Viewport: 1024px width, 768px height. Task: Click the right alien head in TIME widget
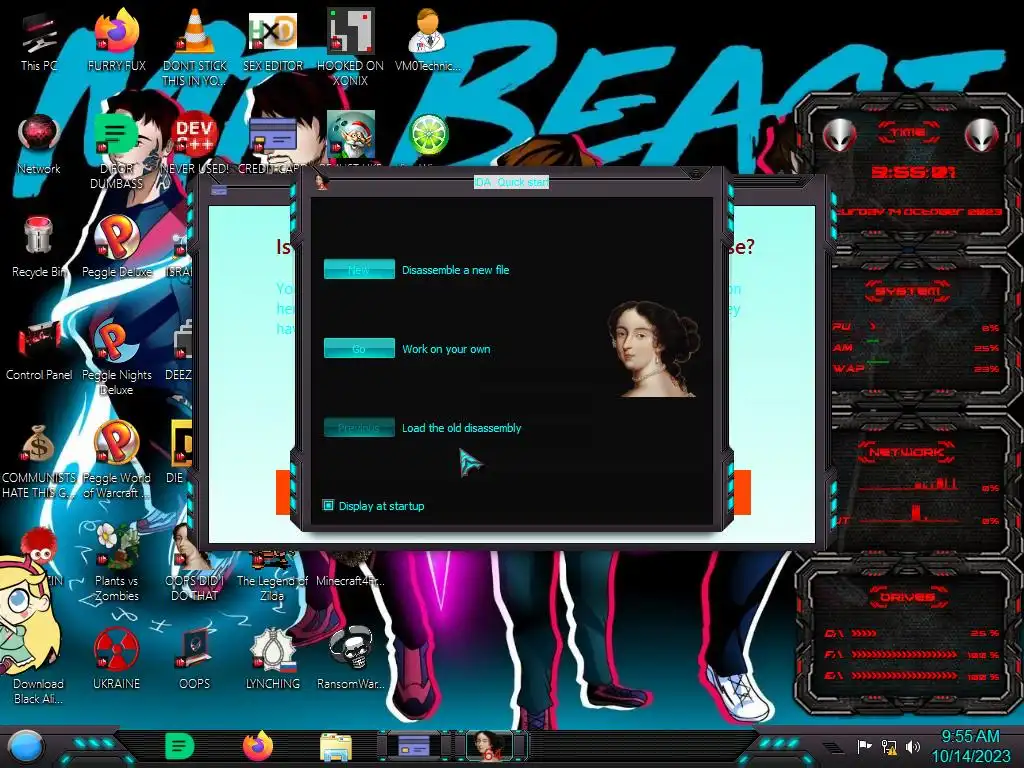point(982,135)
